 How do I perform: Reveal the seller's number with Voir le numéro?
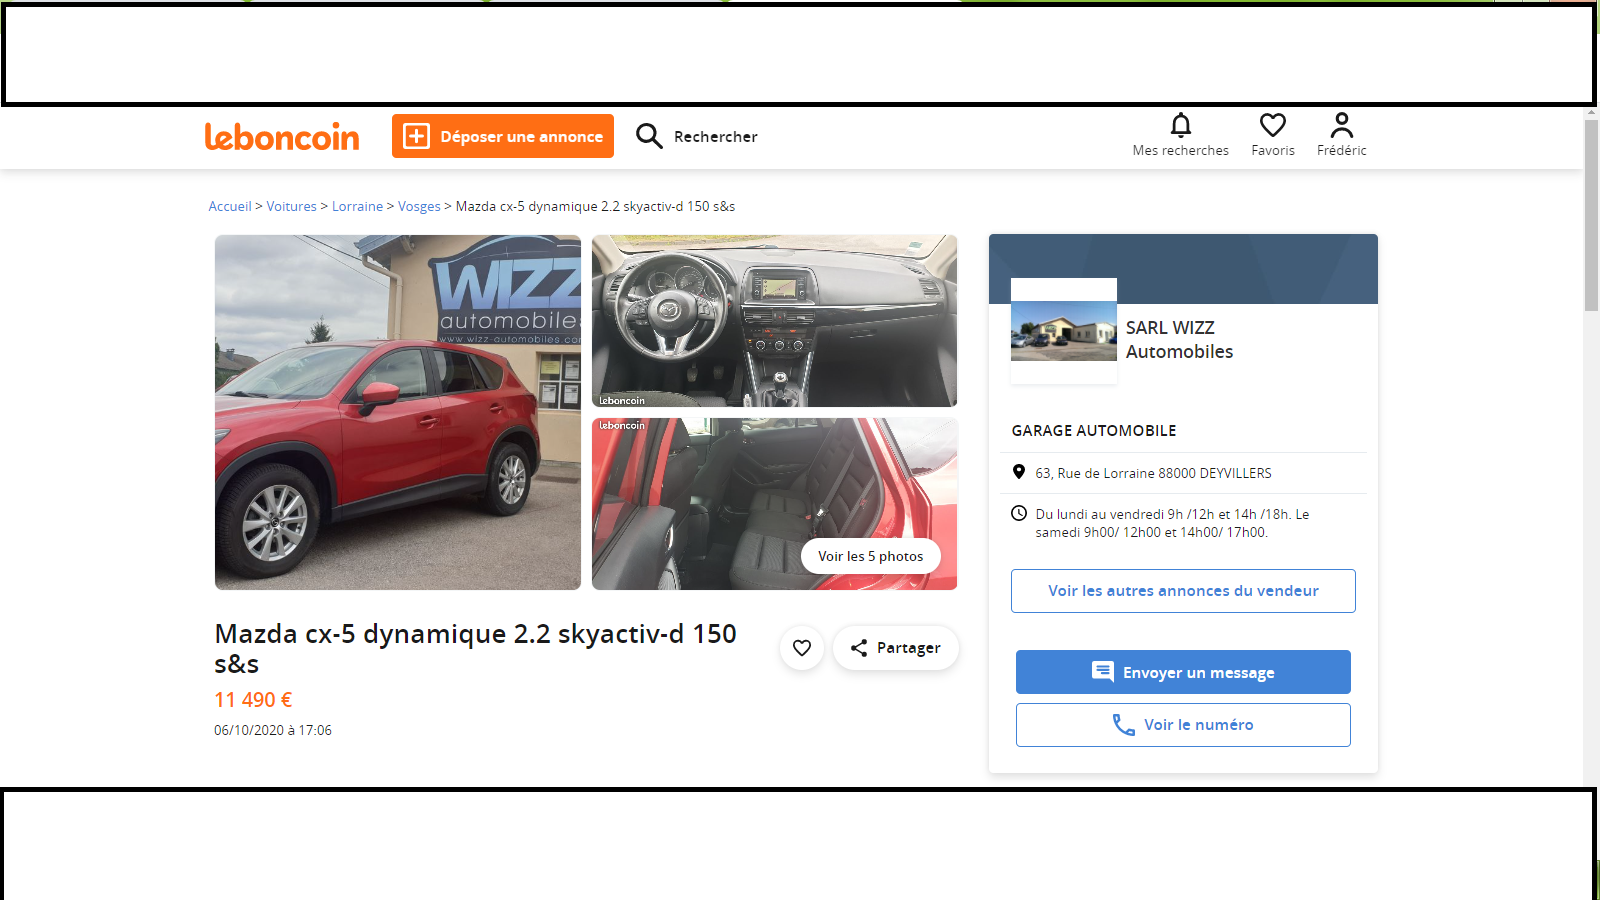click(x=1183, y=725)
